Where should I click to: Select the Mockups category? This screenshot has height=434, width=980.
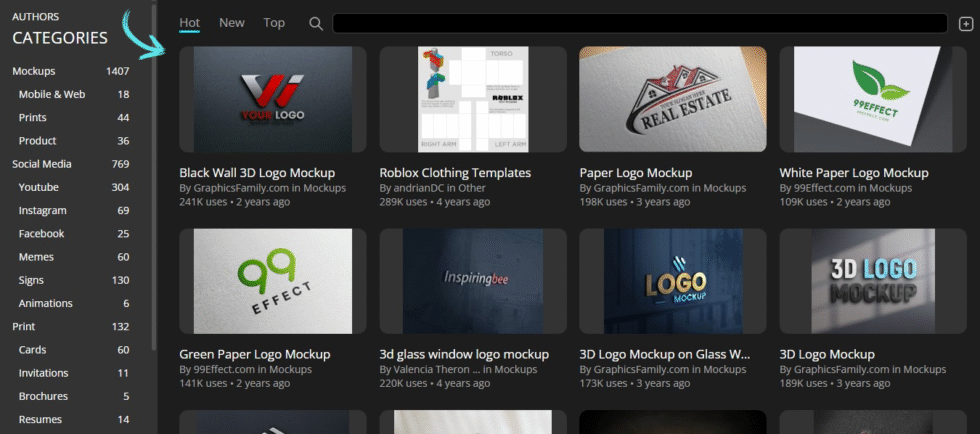click(x=34, y=71)
